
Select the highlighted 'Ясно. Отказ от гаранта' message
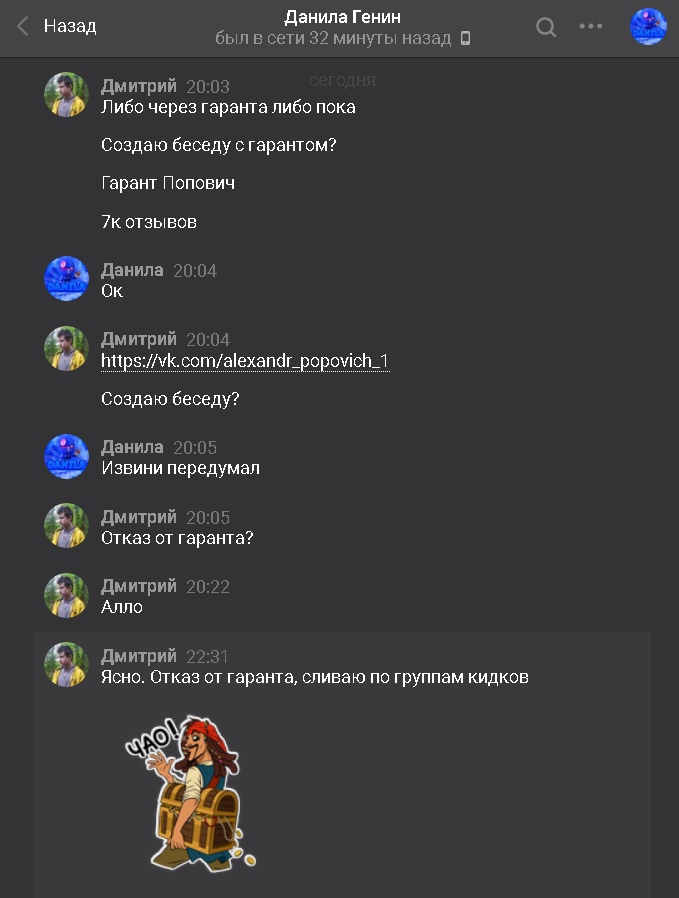[314, 677]
